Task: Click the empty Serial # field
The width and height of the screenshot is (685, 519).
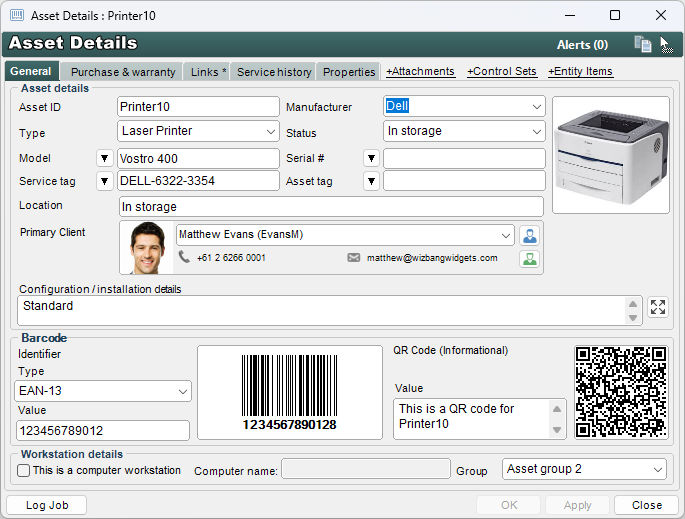Action: (x=464, y=159)
